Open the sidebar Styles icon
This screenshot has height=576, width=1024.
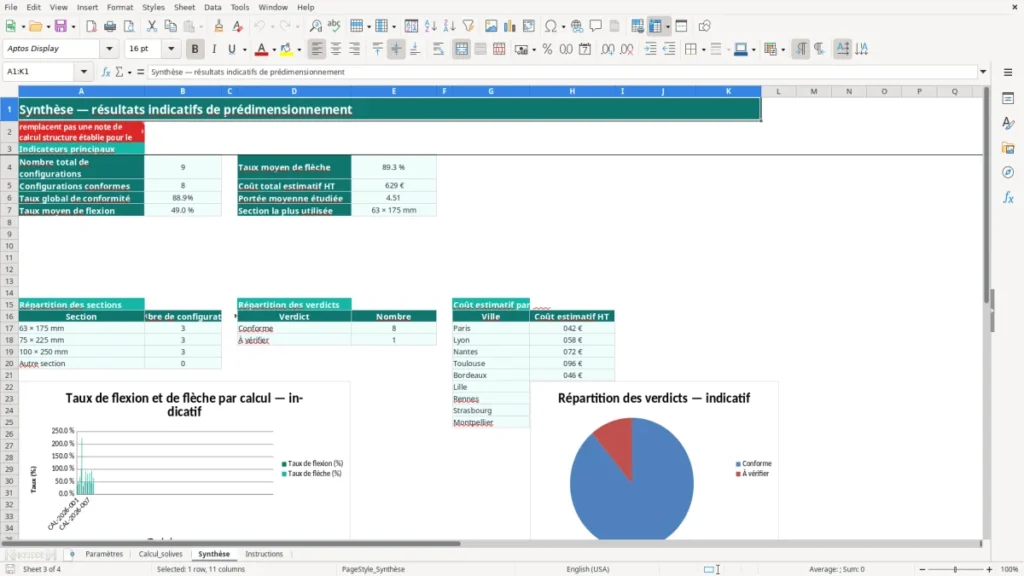click(1008, 123)
